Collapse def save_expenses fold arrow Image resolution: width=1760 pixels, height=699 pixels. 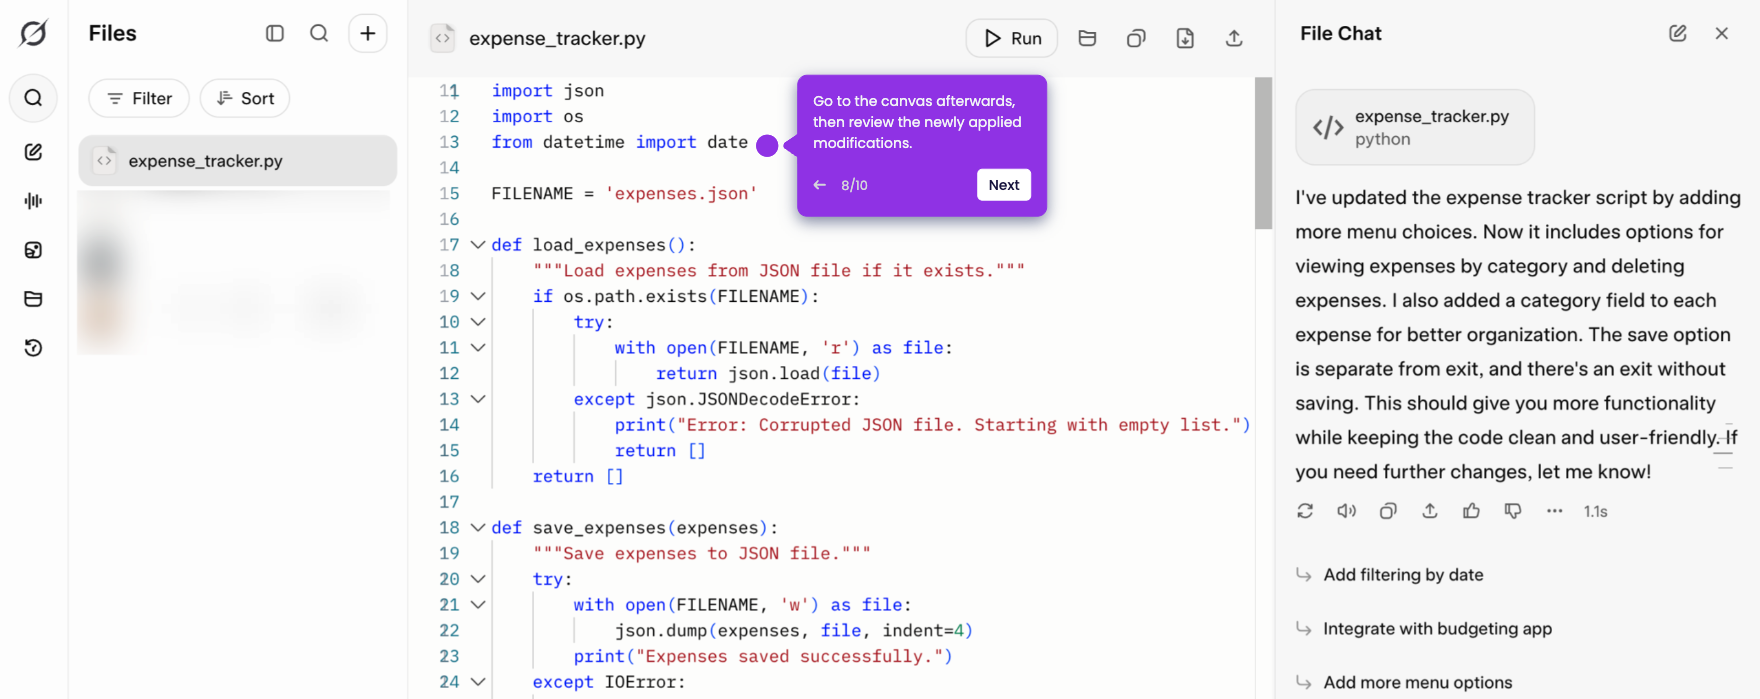478,528
